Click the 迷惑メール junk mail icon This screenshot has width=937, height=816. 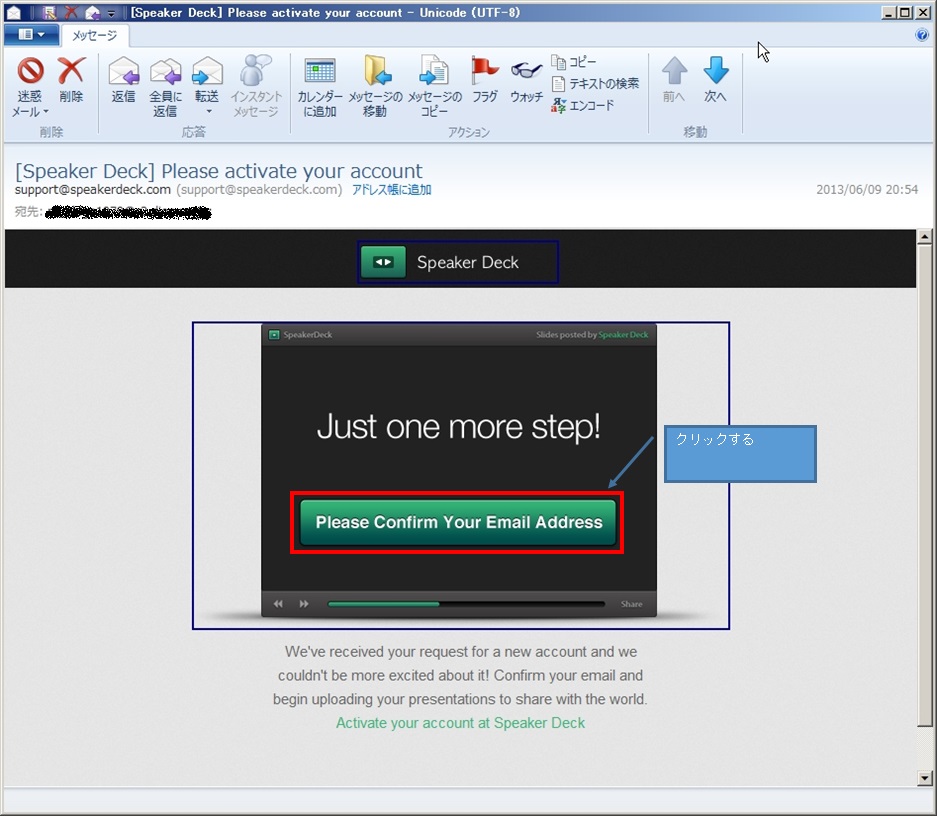tap(30, 70)
